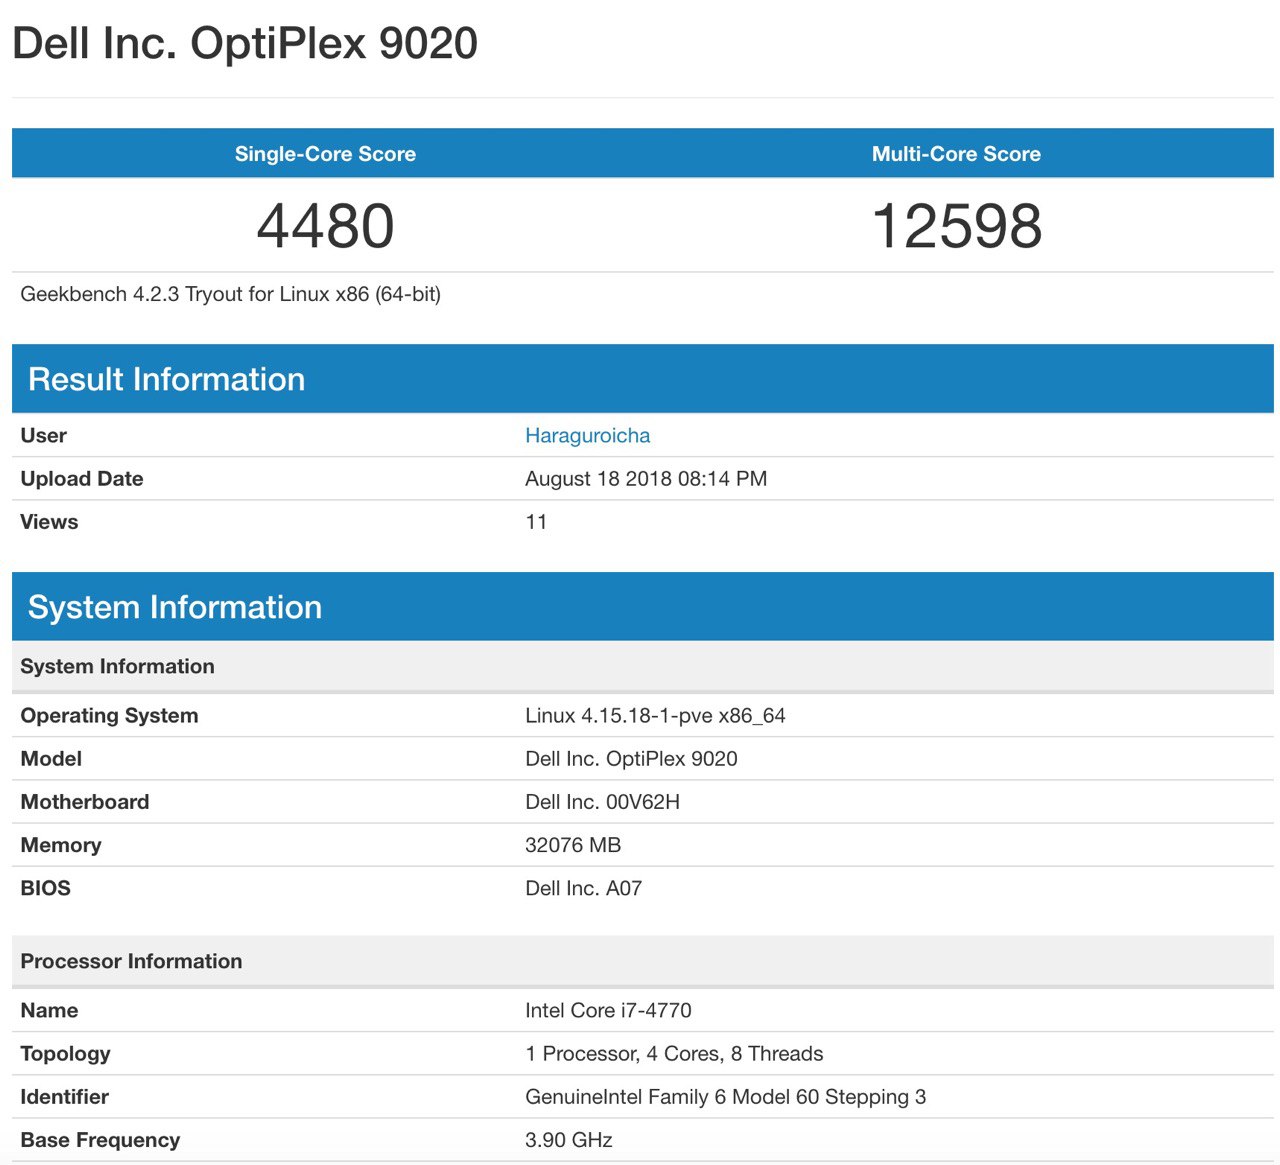Click the Processor Information subheader

coord(643,961)
